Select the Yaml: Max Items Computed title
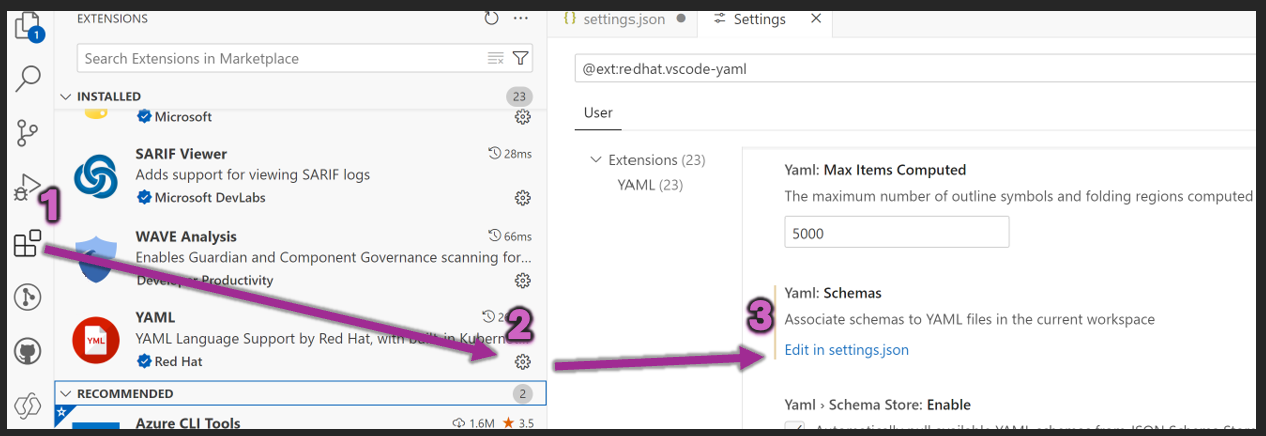Viewport: 1266px width, 436px height. pos(875,170)
